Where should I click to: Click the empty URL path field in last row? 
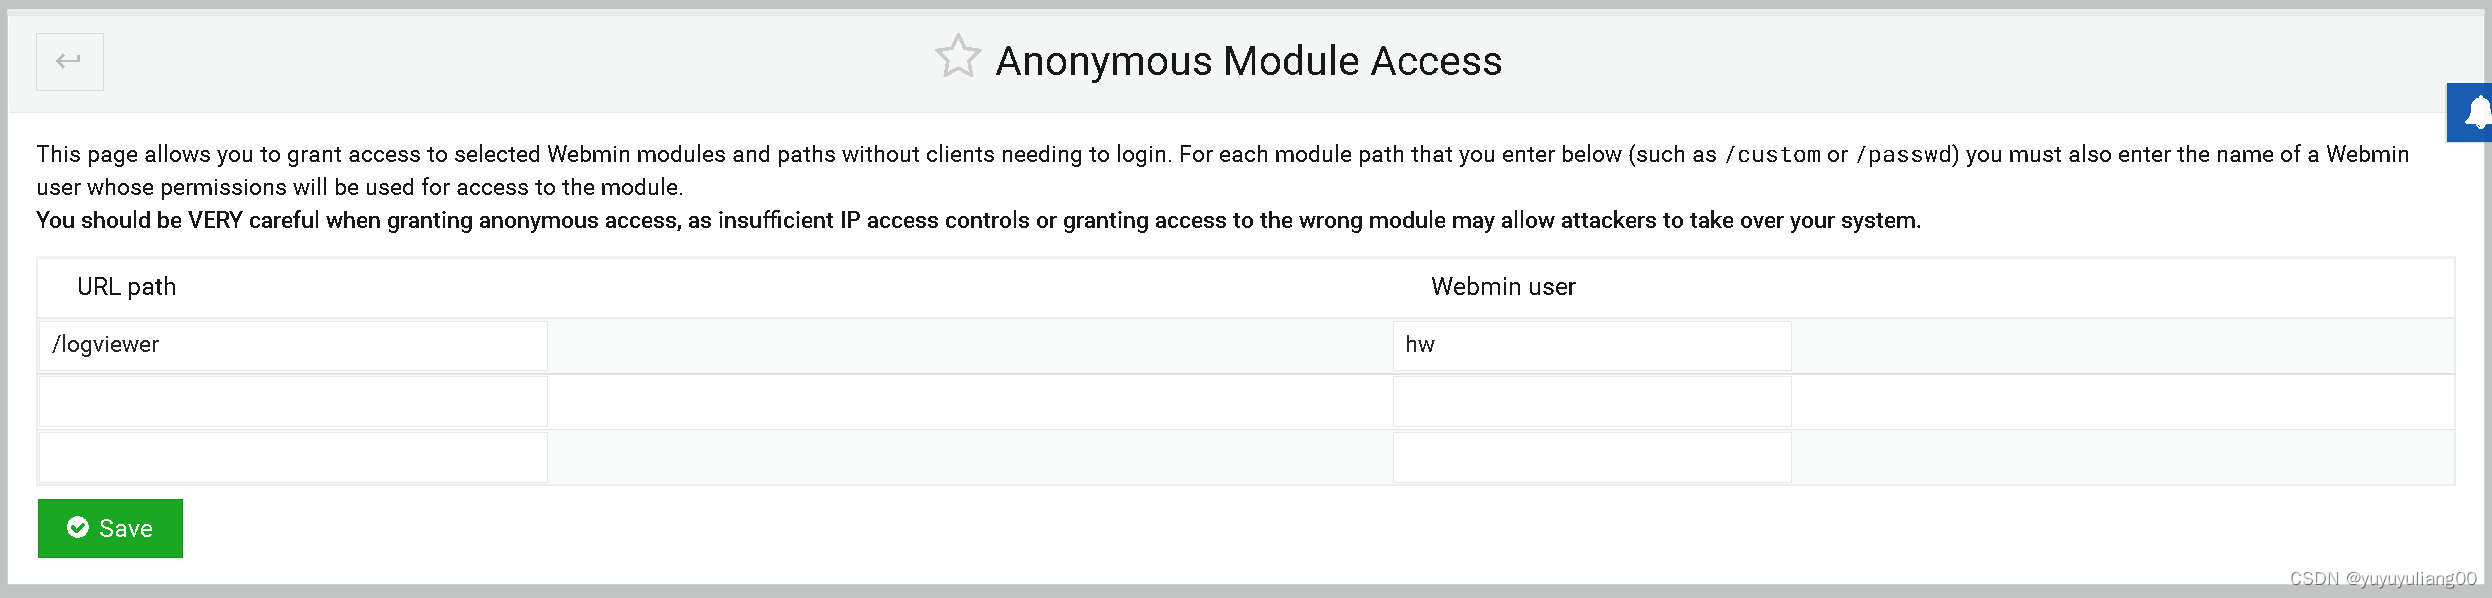click(x=290, y=457)
